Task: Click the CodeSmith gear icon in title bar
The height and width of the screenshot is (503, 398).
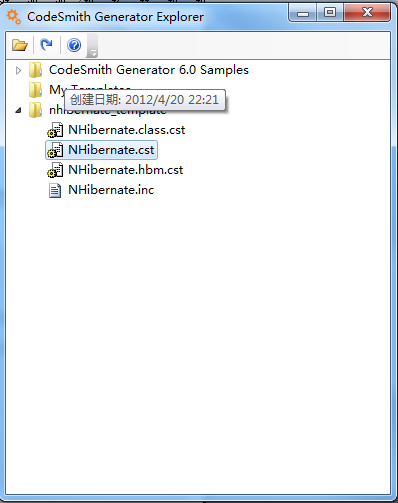Action: (14, 17)
